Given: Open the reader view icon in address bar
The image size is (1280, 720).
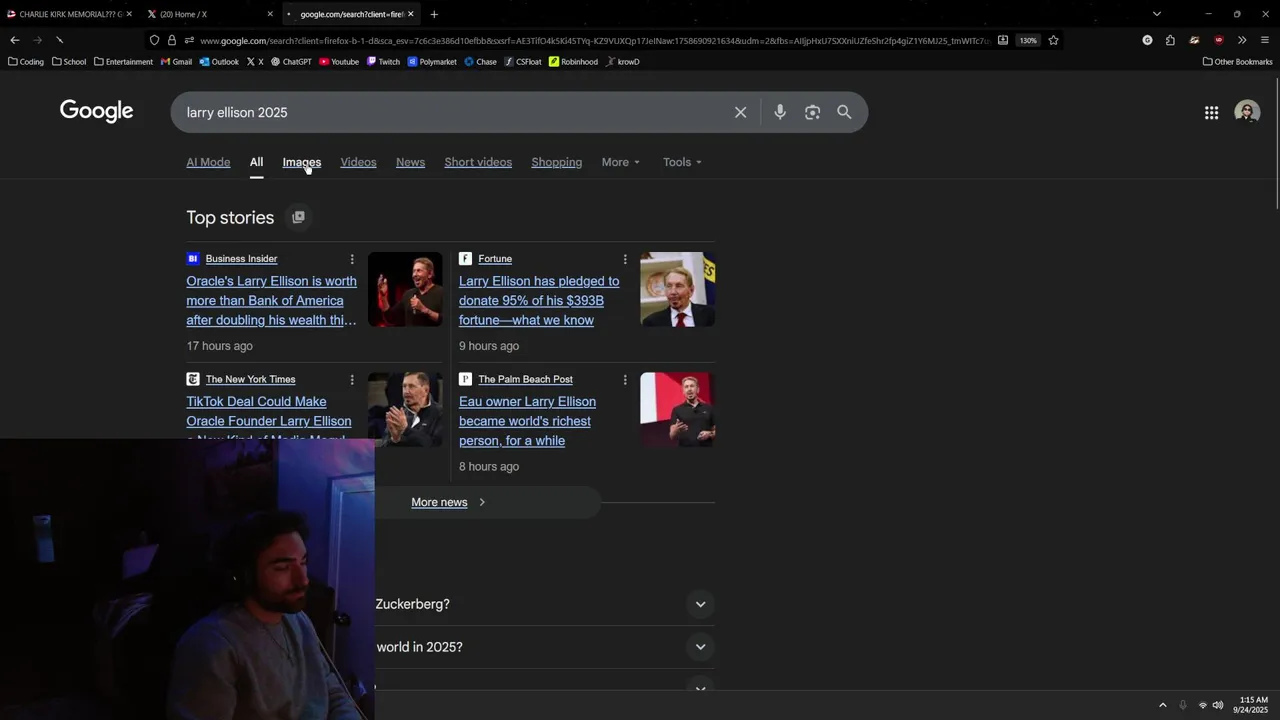Looking at the screenshot, I should pyautogui.click(x=1003, y=40).
